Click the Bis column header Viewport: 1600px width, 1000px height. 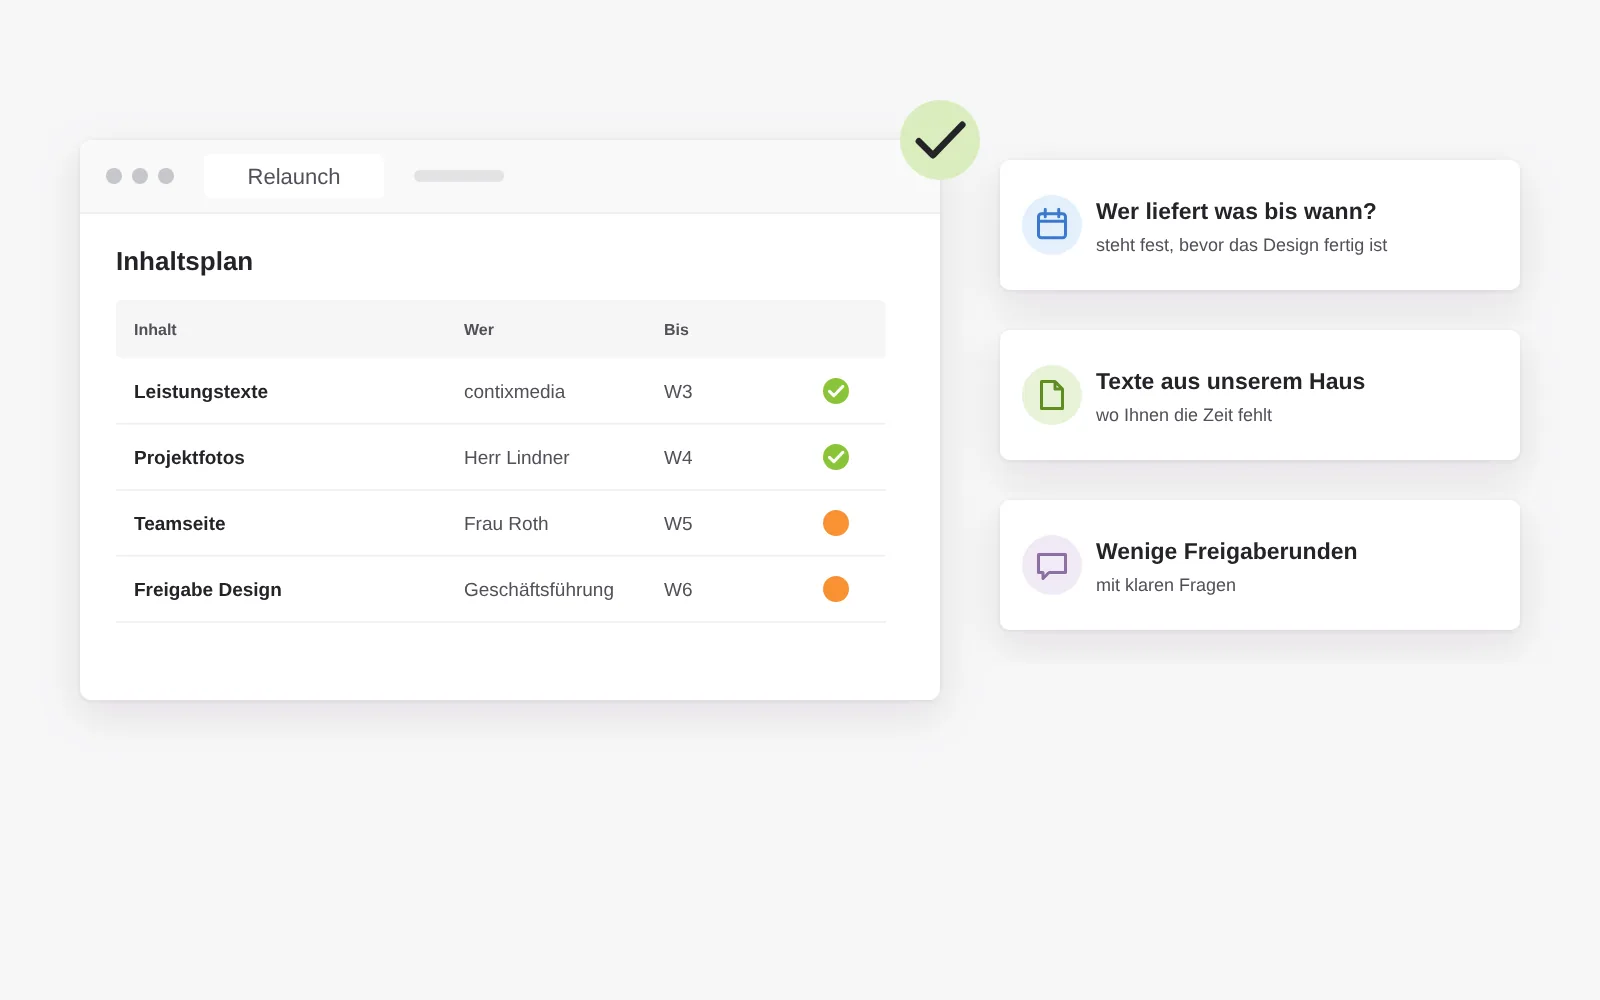(x=676, y=330)
